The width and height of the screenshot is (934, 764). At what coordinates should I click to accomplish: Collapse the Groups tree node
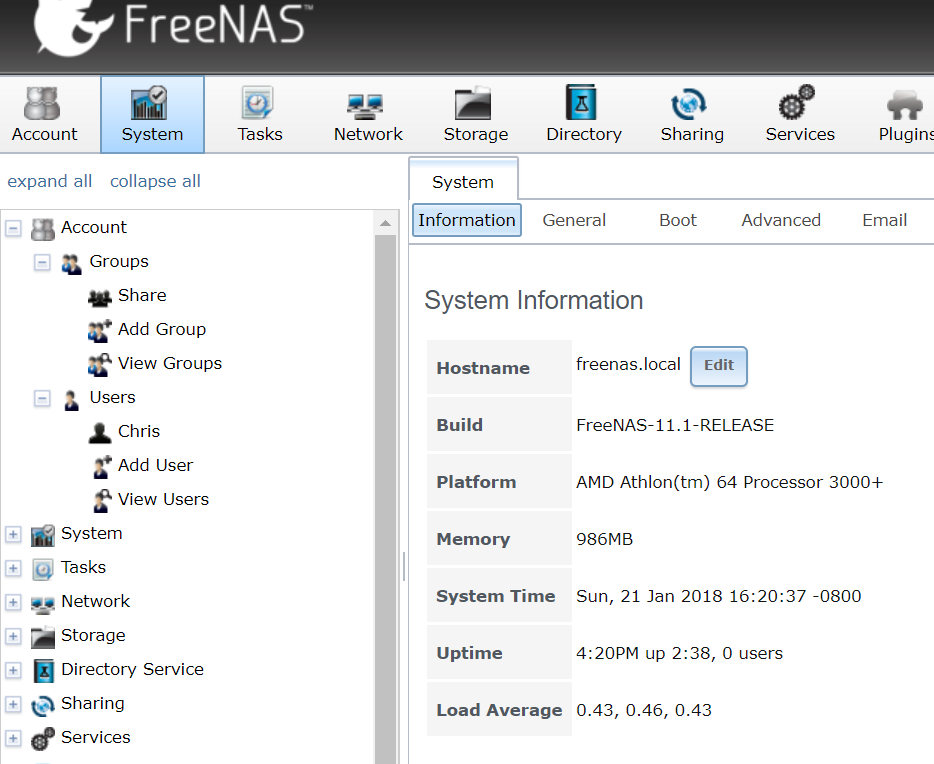42,262
